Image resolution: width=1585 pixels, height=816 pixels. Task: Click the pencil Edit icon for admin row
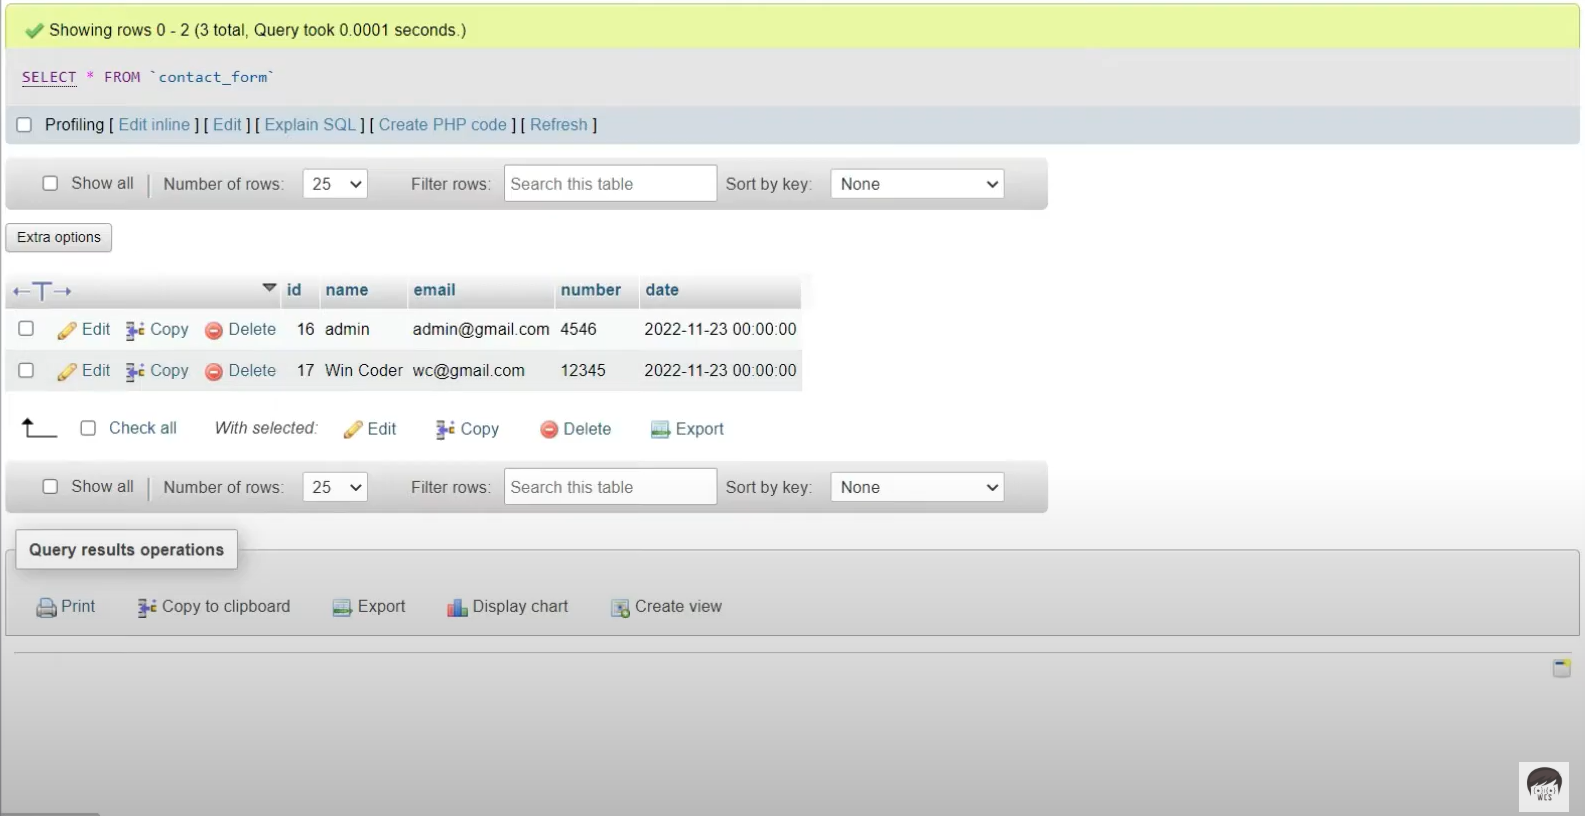pos(67,330)
